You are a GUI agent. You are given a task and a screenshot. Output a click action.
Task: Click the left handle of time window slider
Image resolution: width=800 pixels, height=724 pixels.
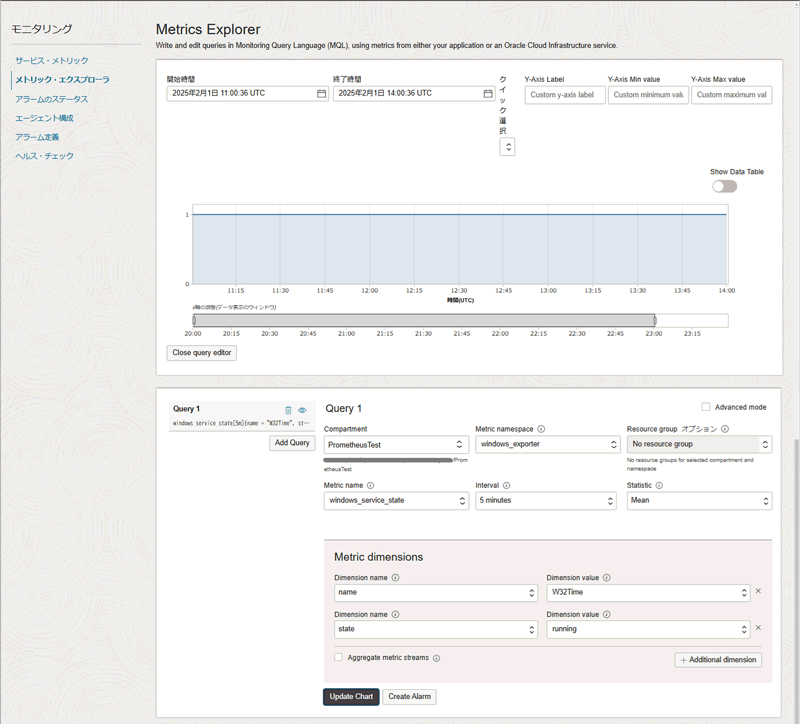click(194, 320)
